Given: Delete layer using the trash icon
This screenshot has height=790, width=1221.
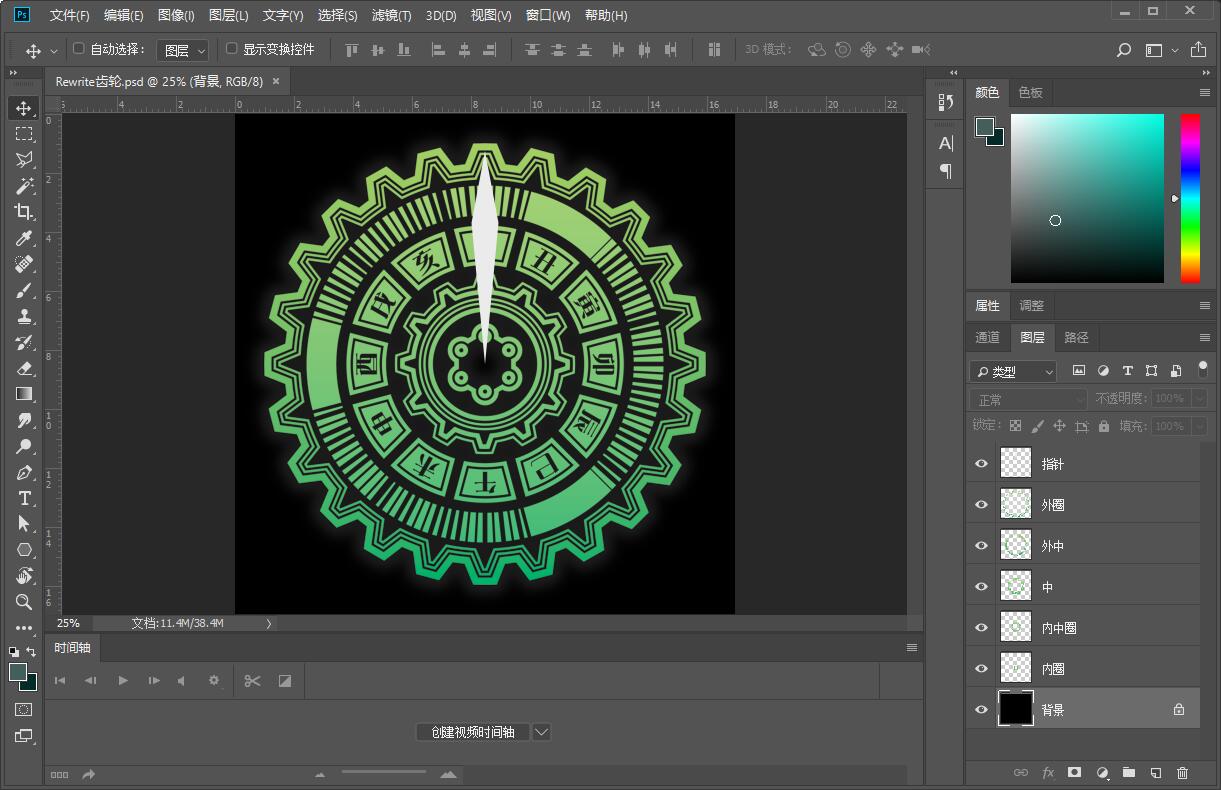Looking at the screenshot, I should click(x=1183, y=773).
